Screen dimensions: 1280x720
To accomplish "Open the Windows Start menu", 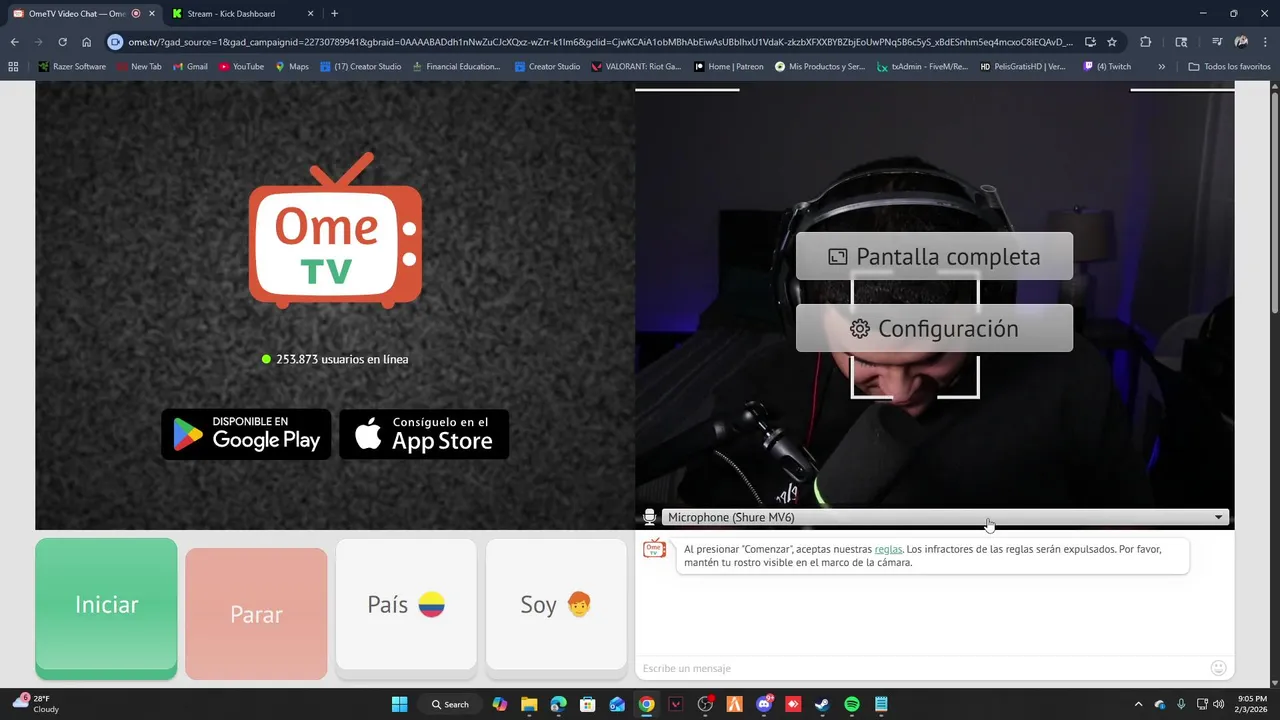I will (x=400, y=704).
